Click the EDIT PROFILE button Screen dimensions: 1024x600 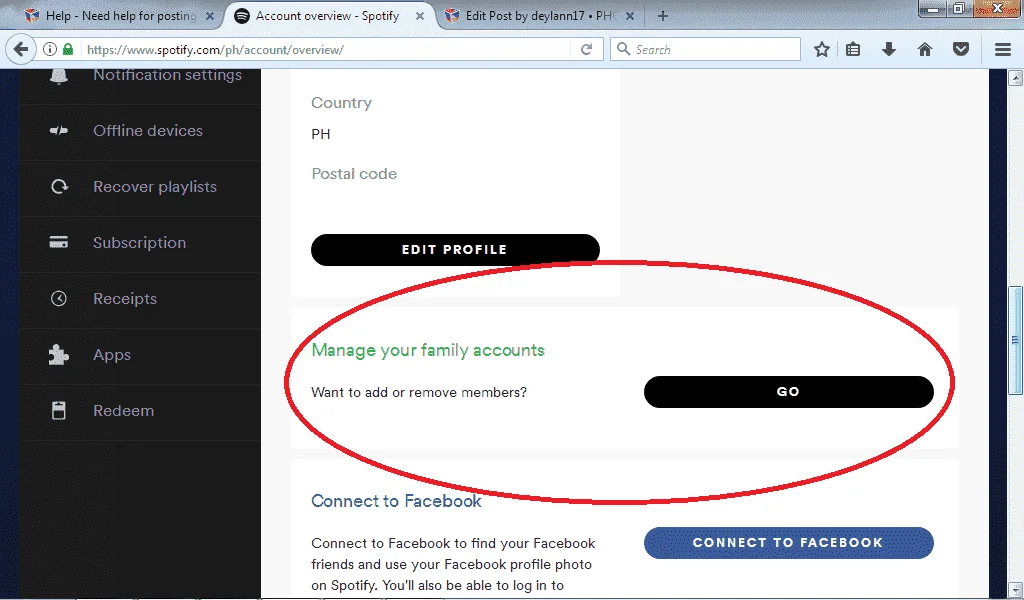pyautogui.click(x=455, y=249)
